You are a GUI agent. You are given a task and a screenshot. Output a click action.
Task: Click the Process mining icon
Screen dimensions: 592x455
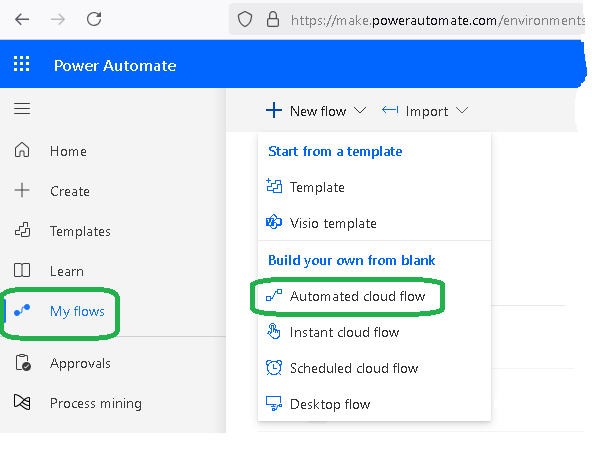click(x=22, y=402)
